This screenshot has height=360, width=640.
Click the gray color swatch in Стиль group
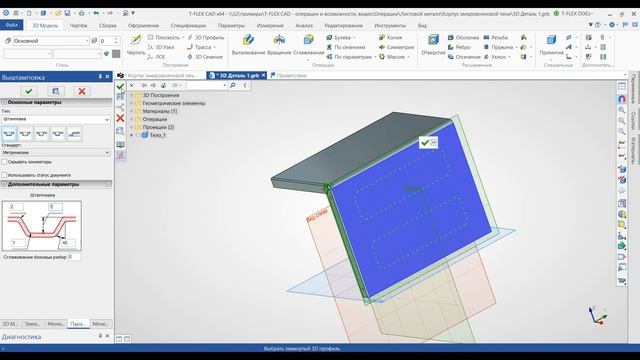[x=116, y=53]
